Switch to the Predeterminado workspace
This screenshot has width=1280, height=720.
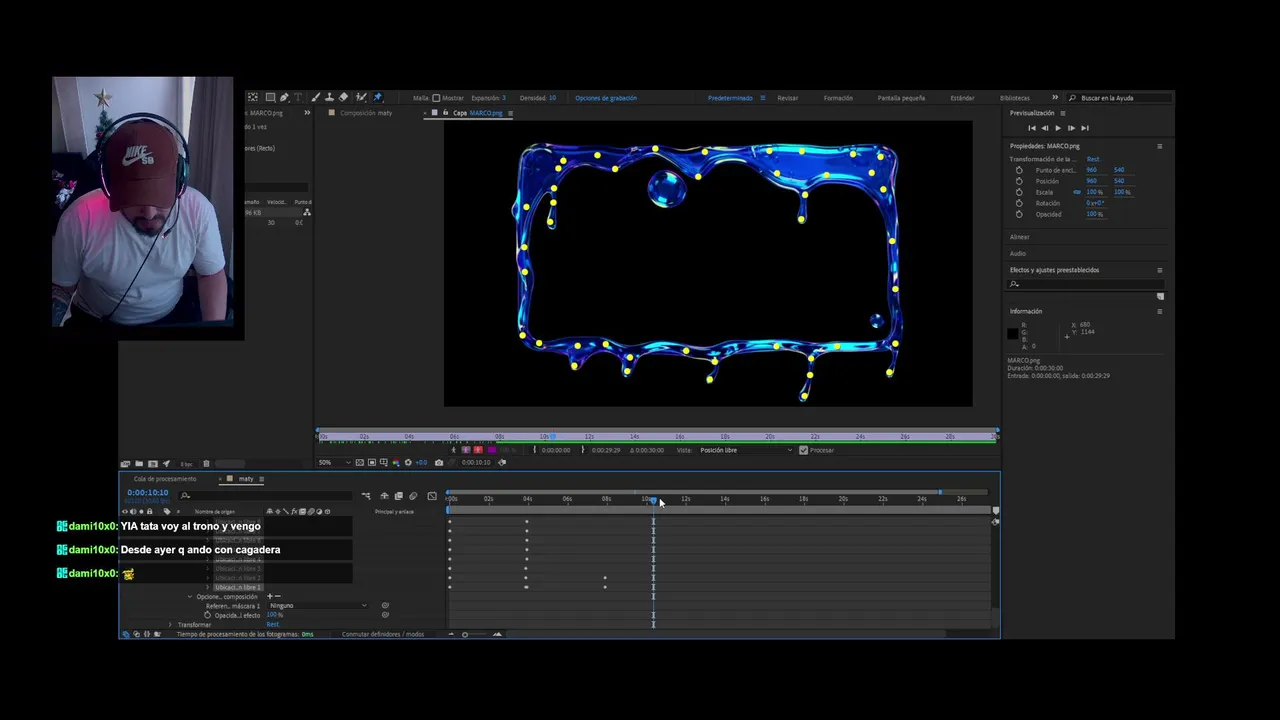coord(731,98)
